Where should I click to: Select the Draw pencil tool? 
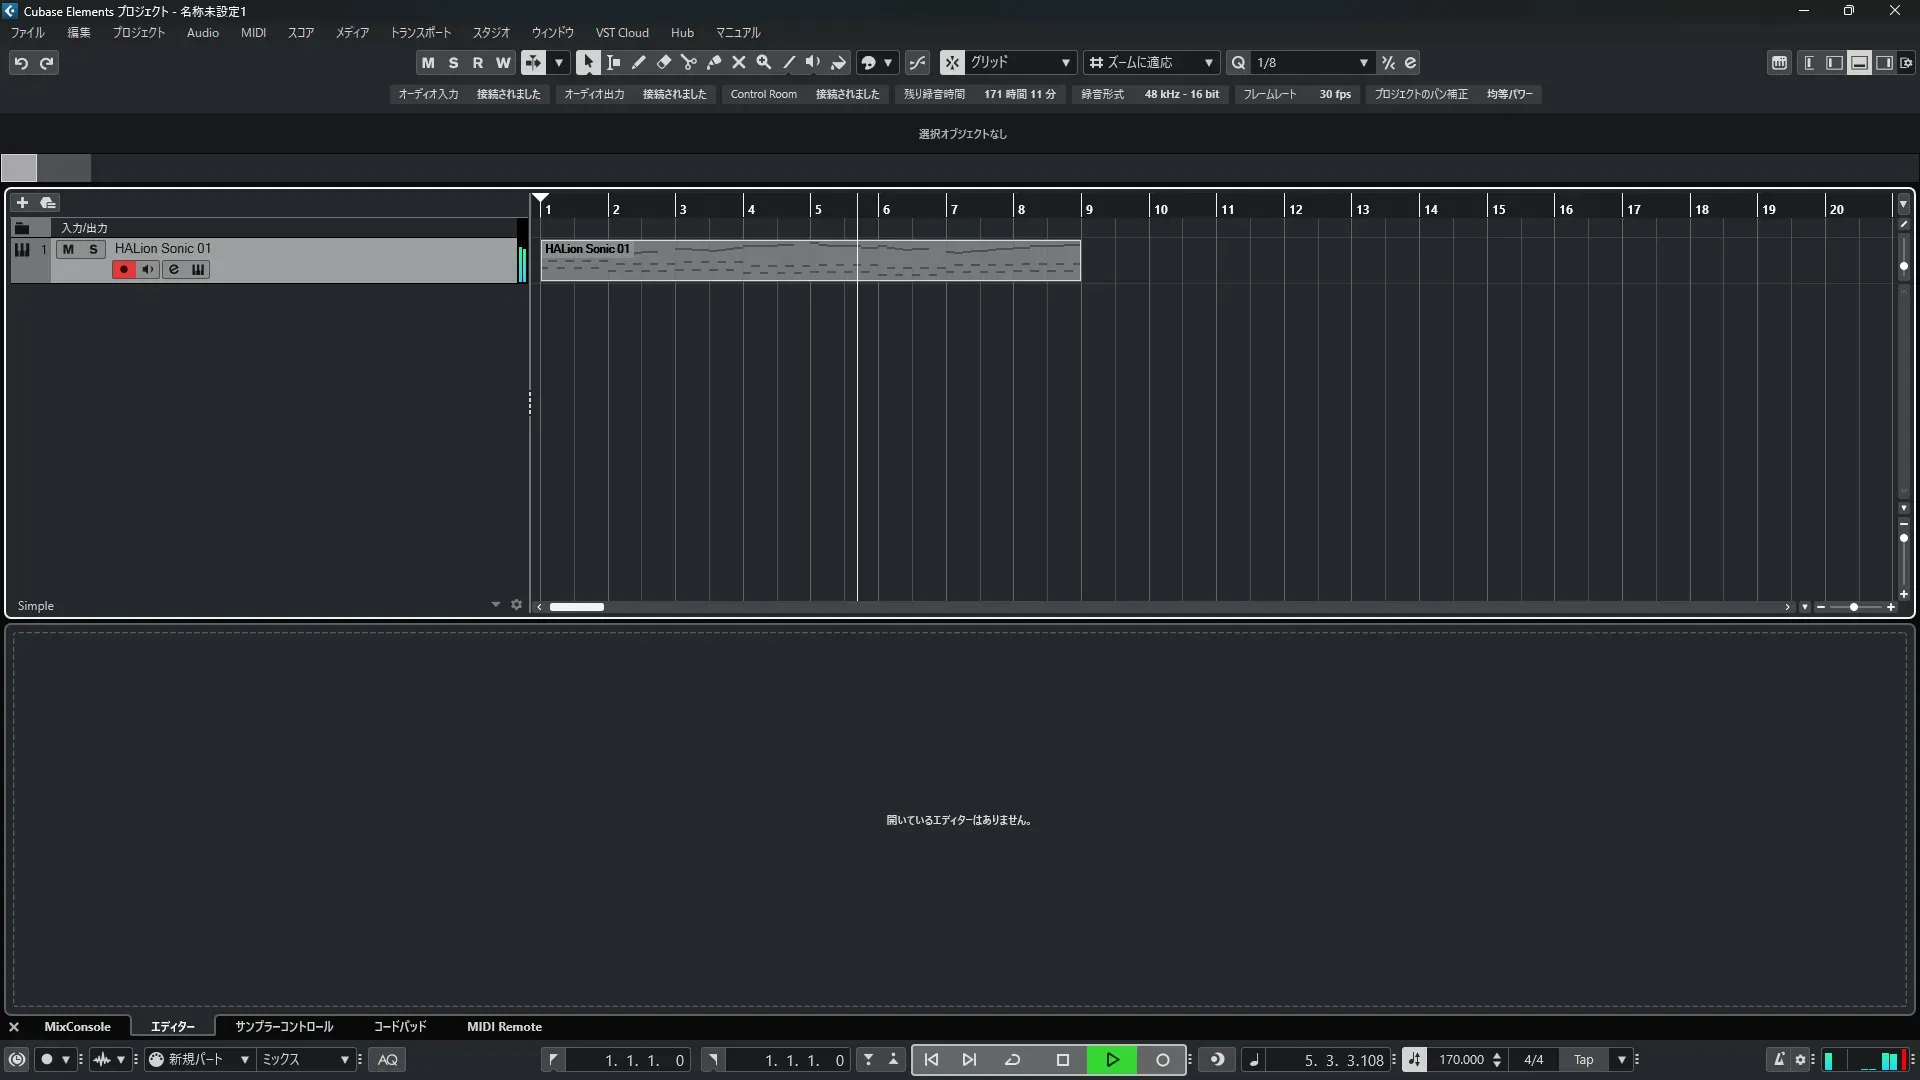pos(638,62)
